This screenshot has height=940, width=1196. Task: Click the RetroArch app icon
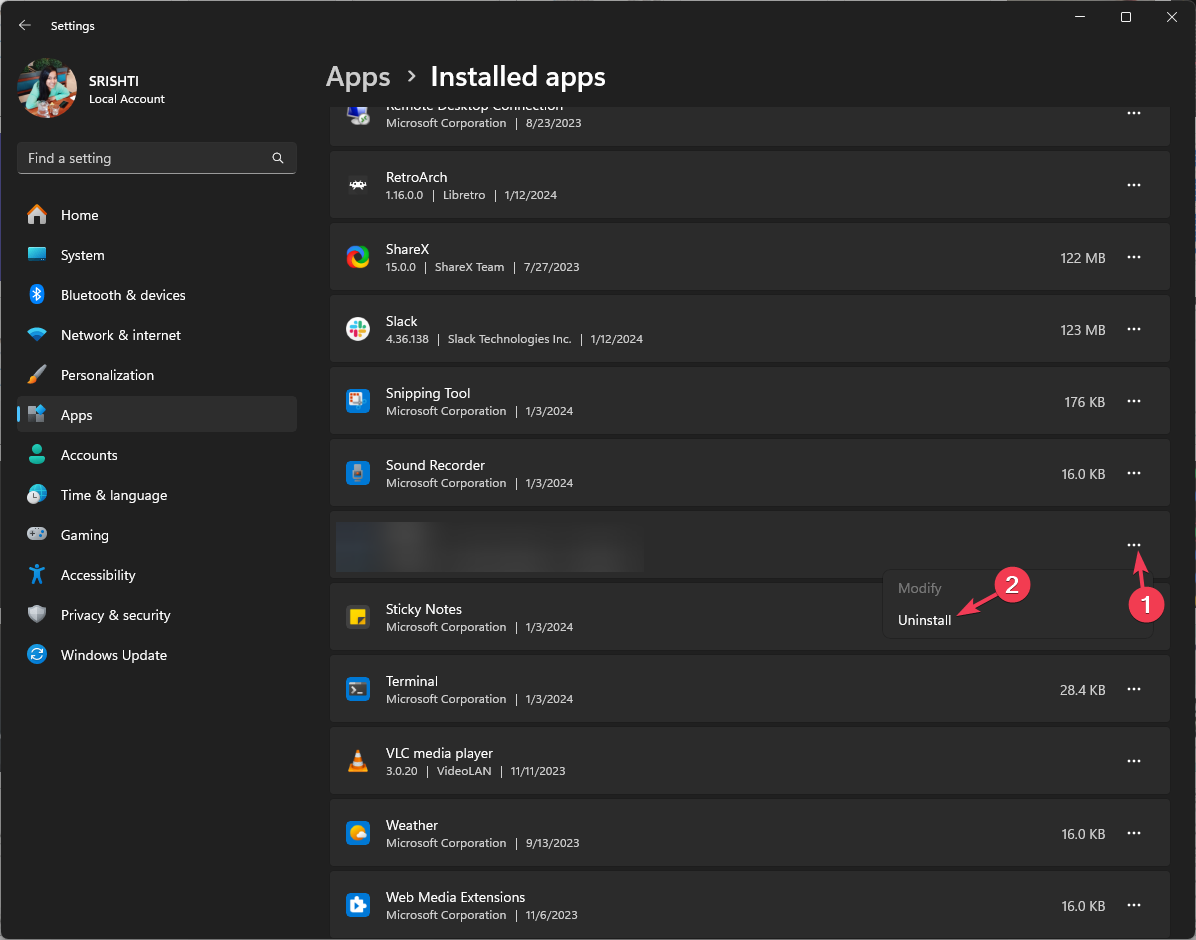358,185
